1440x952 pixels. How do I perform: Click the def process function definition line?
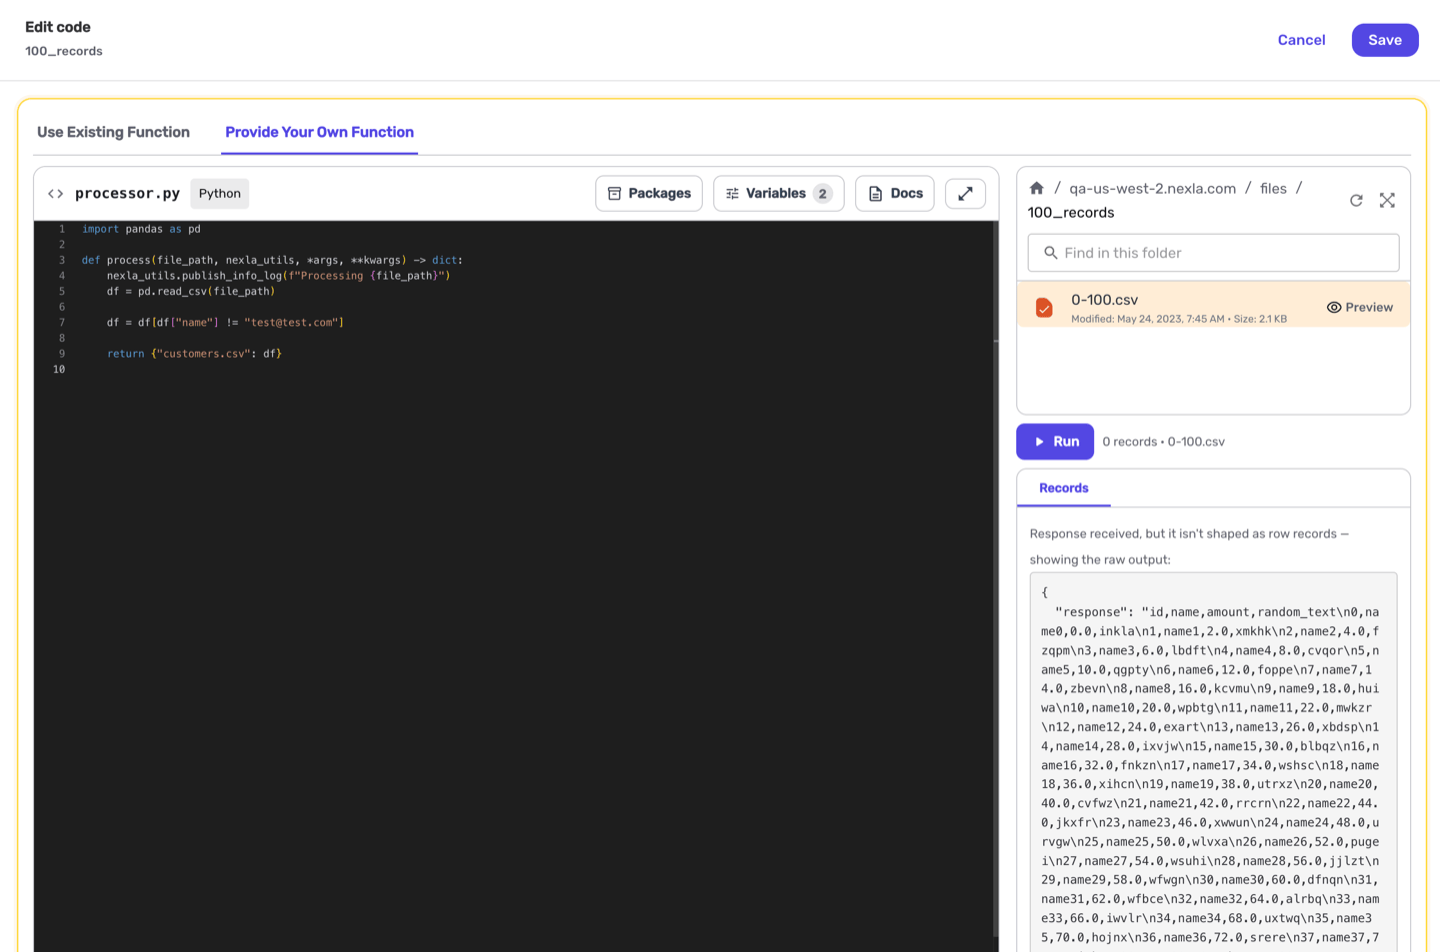click(272, 260)
